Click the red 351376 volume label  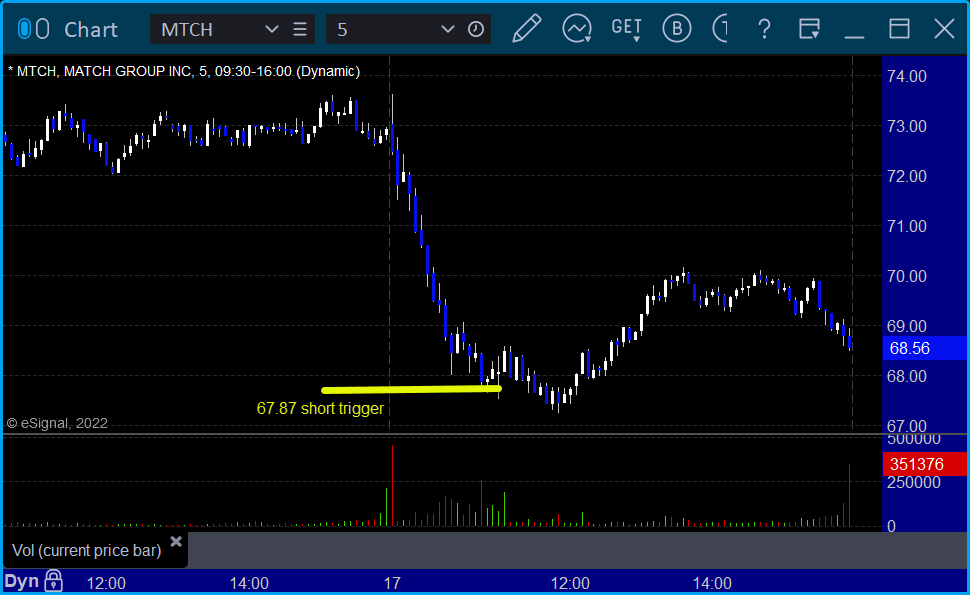[924, 464]
